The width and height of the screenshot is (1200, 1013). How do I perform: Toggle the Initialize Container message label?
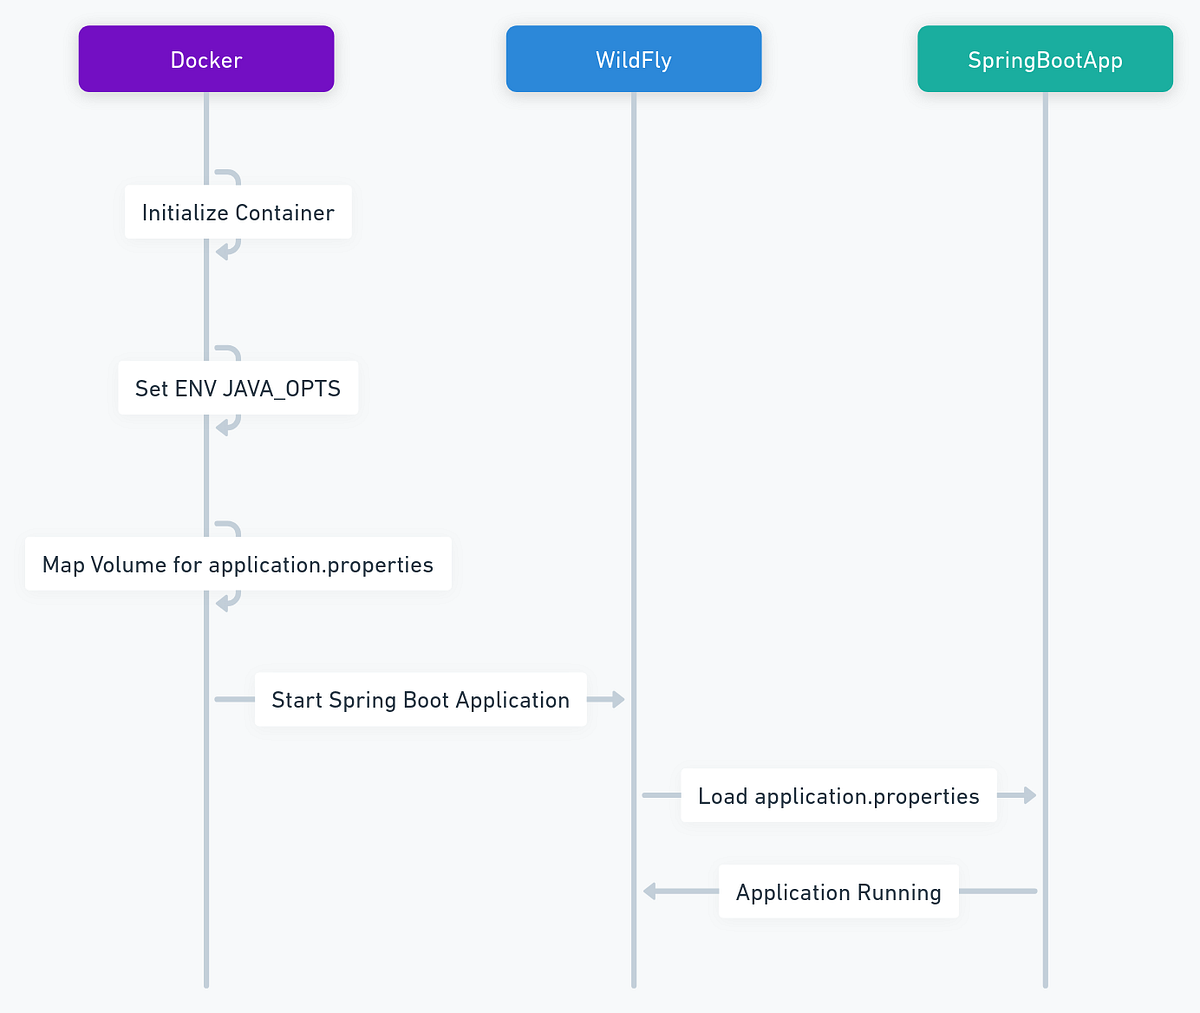click(237, 212)
